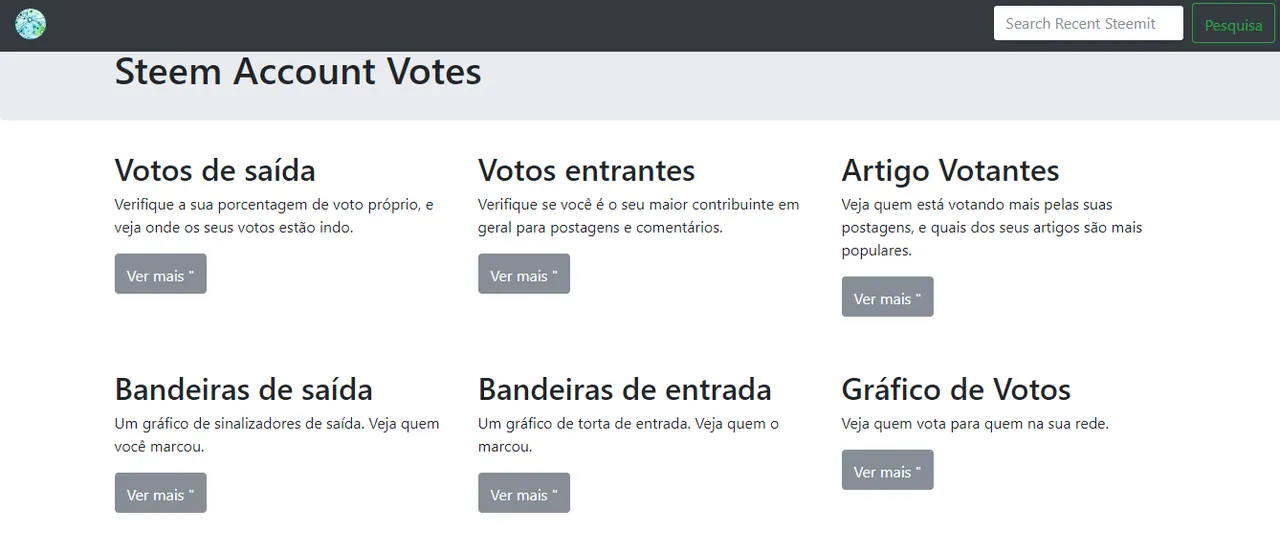Open Ver mais under Bandeiras de entrada
The width and height of the screenshot is (1280, 553).
pos(524,493)
